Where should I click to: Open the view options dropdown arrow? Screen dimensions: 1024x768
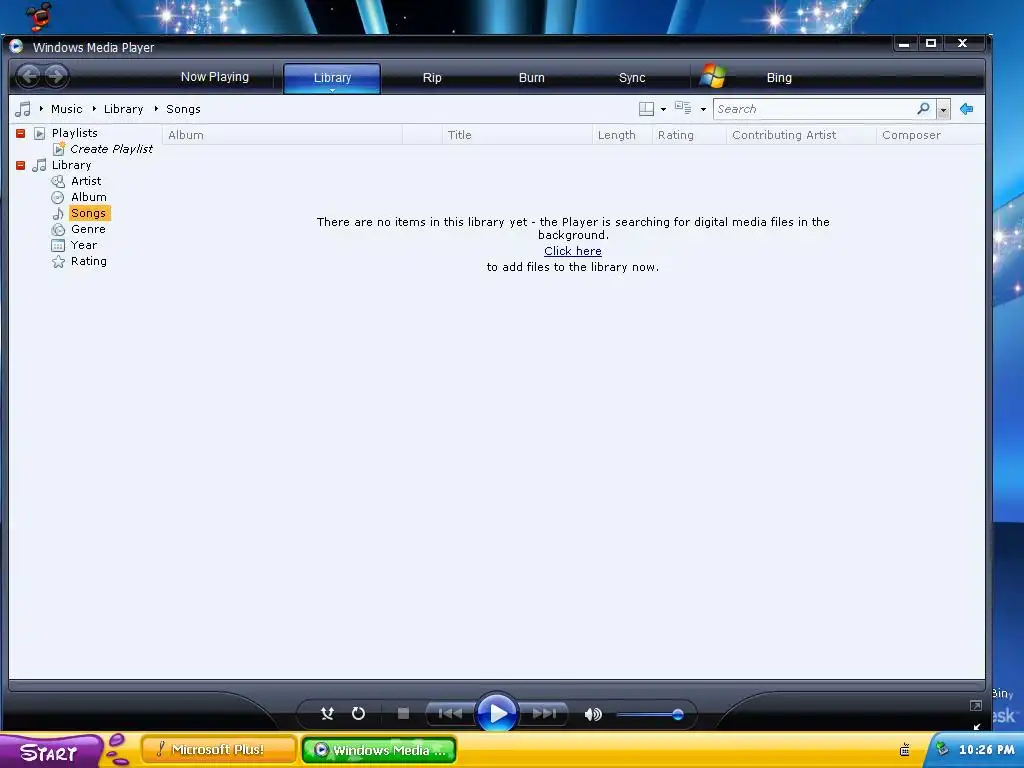click(x=703, y=110)
